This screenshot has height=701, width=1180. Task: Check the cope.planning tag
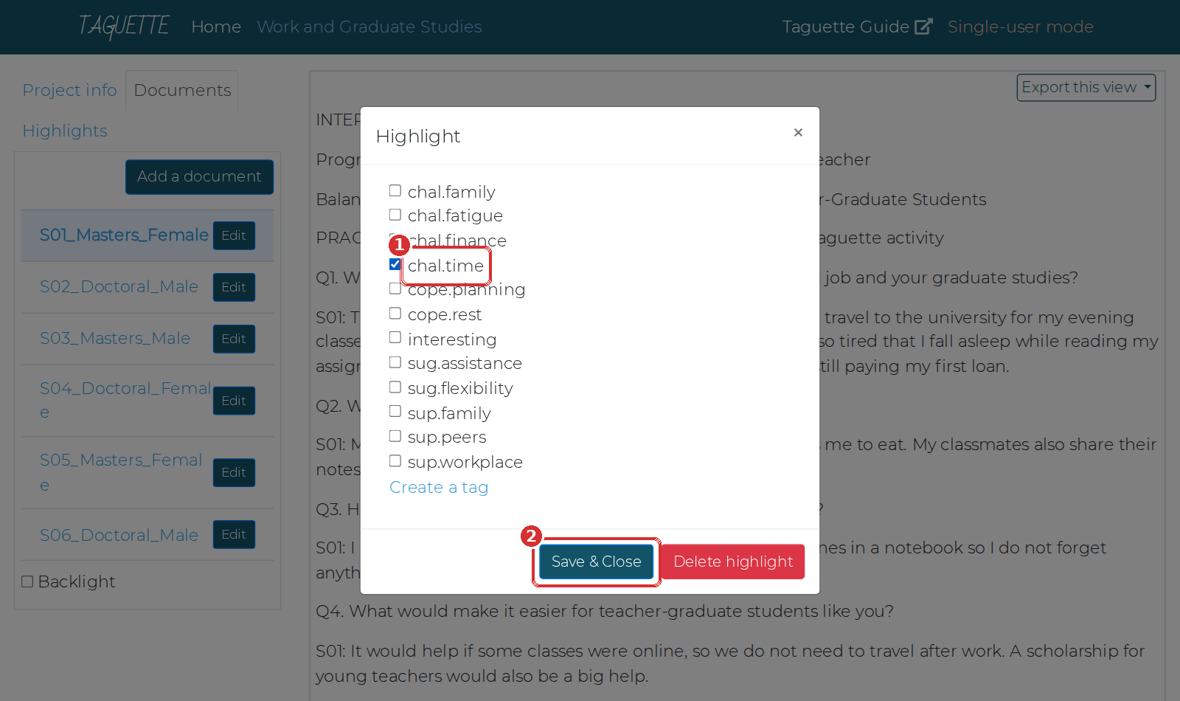click(395, 288)
